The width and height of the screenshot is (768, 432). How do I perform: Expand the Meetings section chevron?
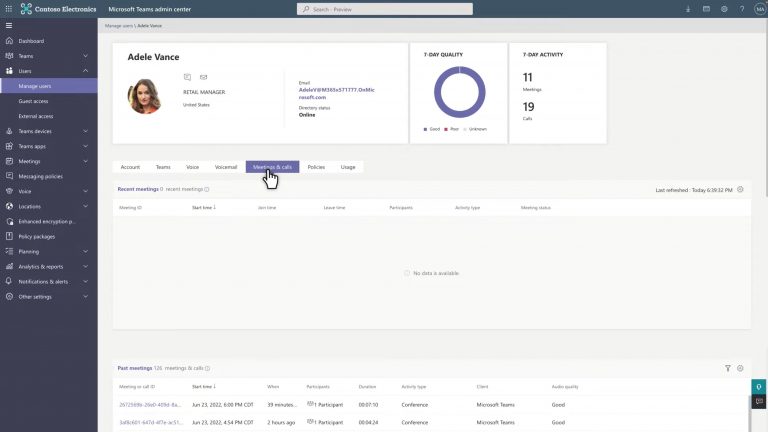(86, 161)
